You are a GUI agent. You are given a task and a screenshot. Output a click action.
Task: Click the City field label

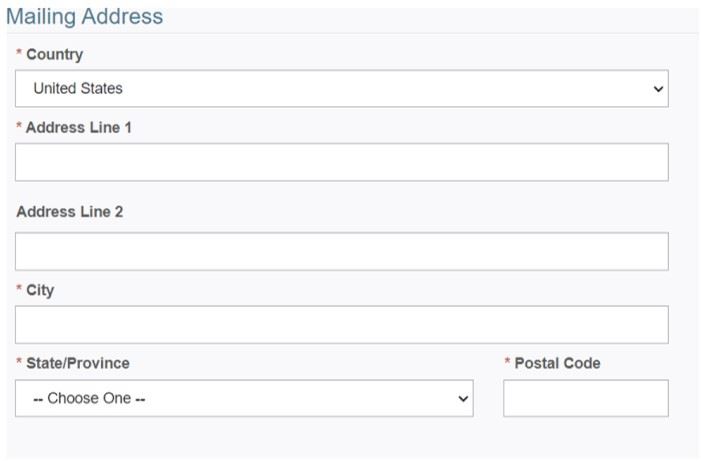40,290
